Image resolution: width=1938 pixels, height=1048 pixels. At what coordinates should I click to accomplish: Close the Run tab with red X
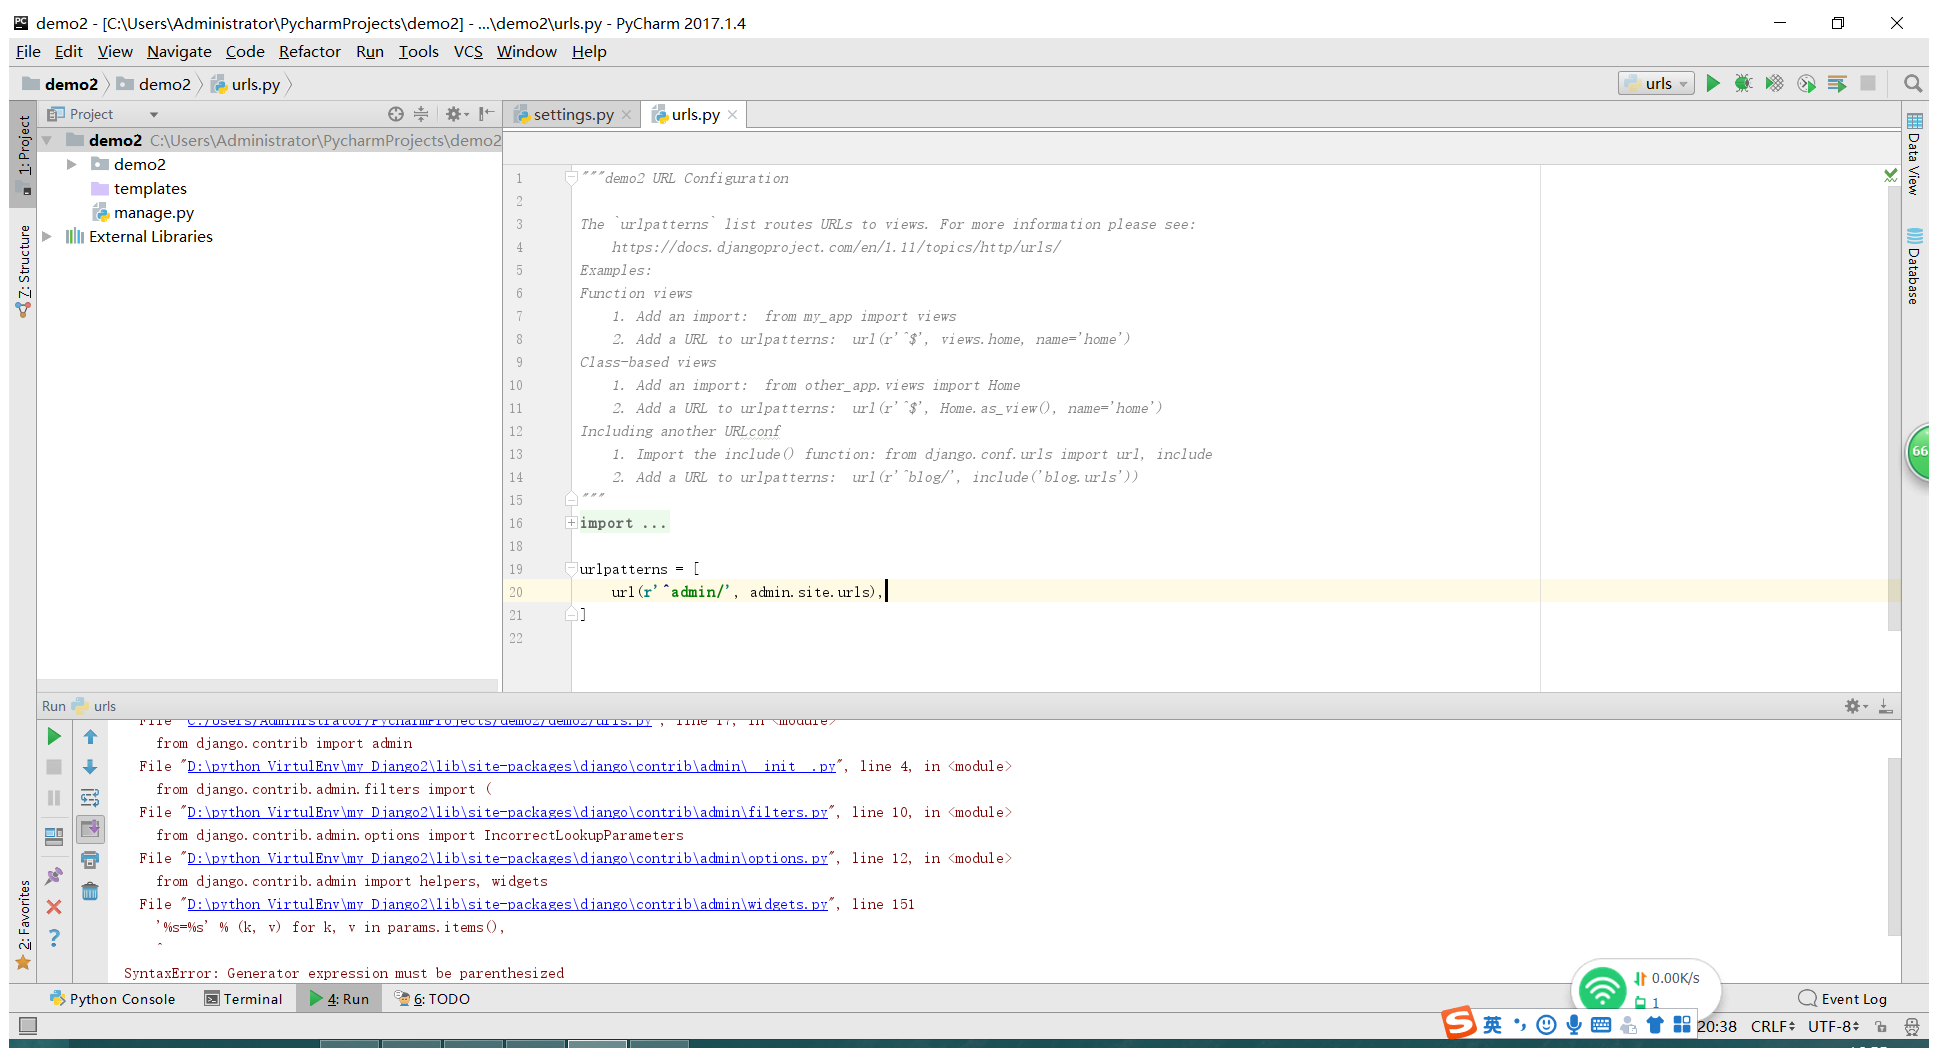tap(54, 907)
